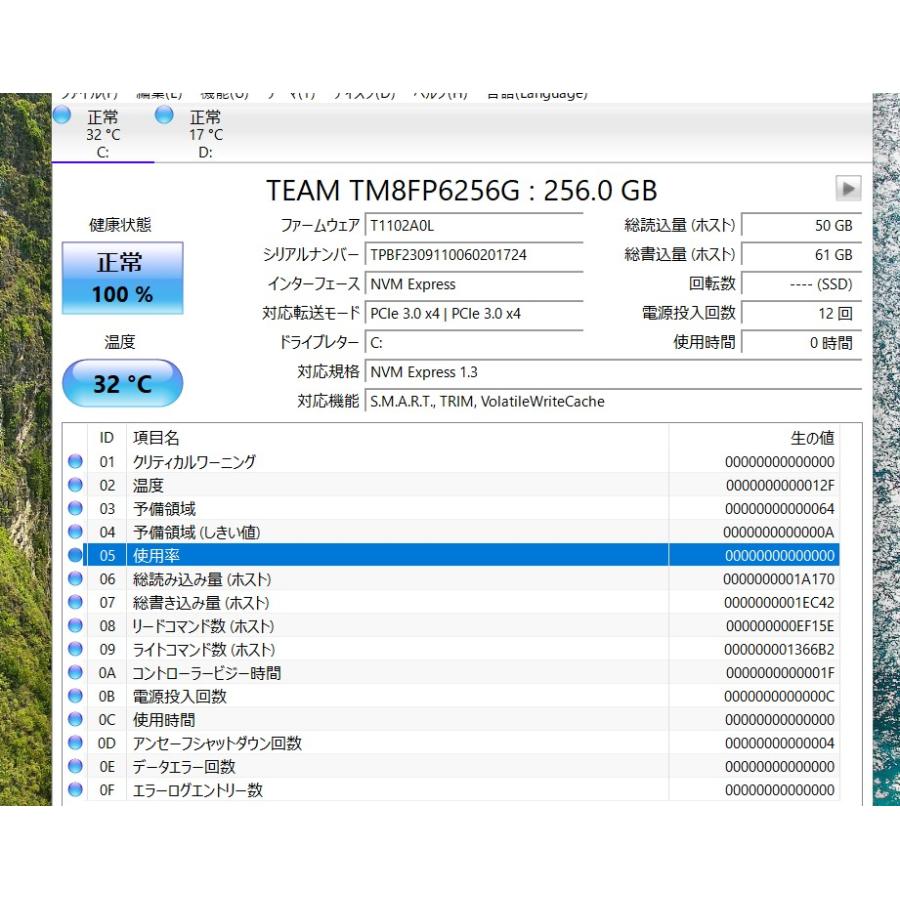Select the 総読み込み量 (ホスト) attribute row
Viewport: 900px width, 900px height.
click(x=451, y=579)
